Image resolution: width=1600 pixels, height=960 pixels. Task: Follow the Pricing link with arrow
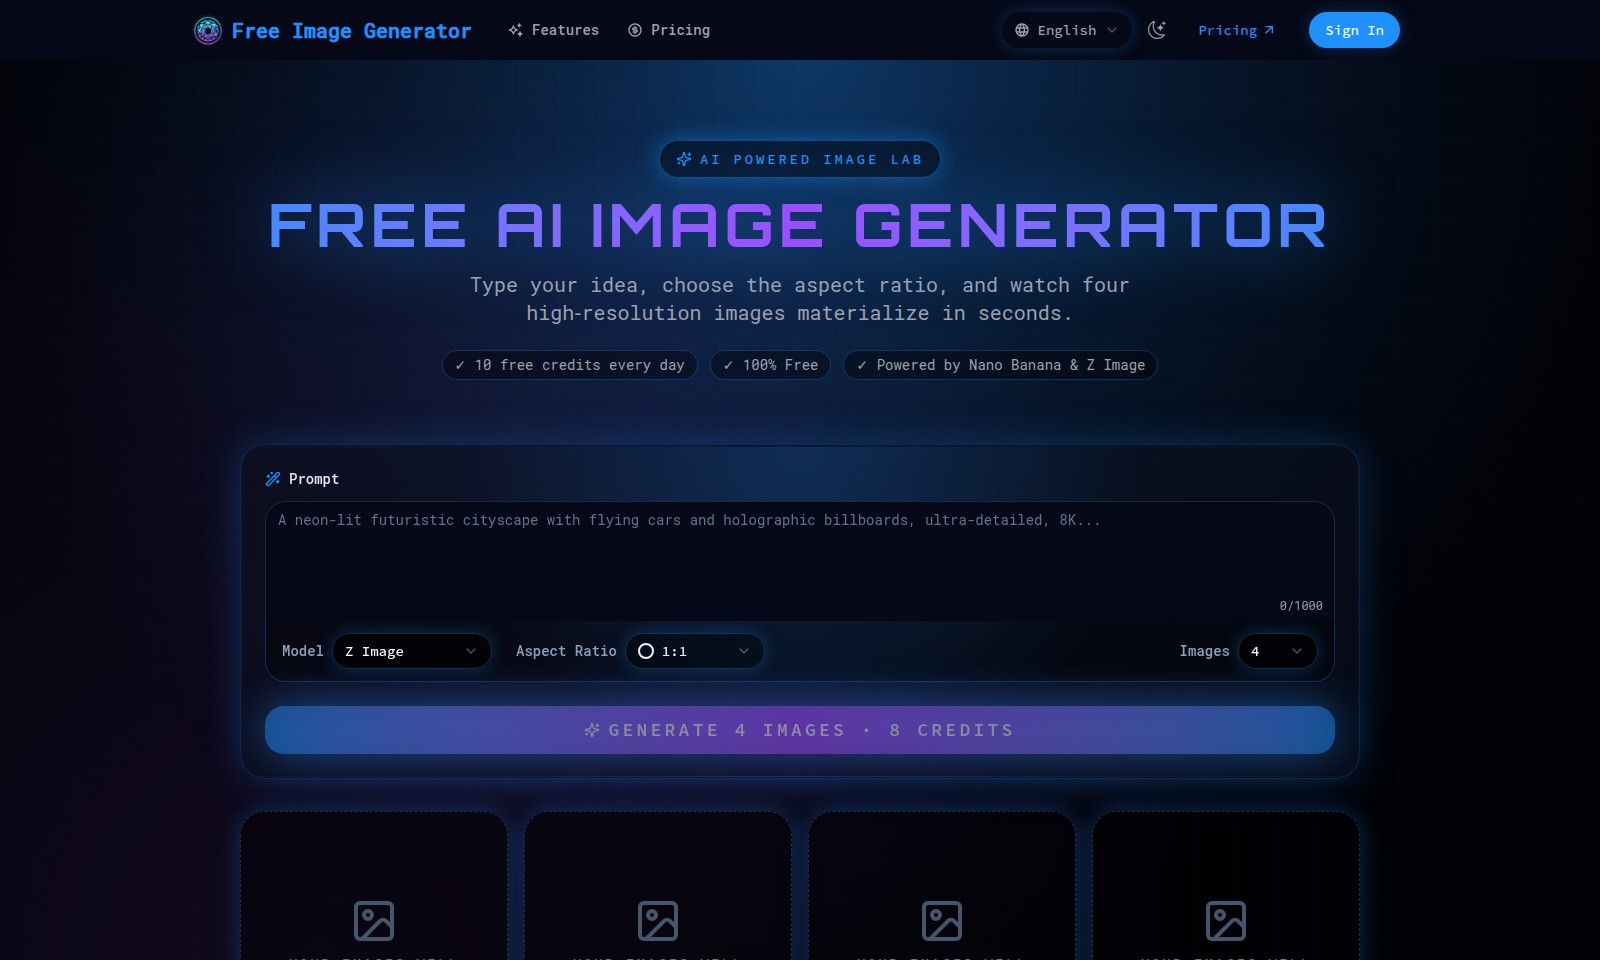pyautogui.click(x=1236, y=30)
